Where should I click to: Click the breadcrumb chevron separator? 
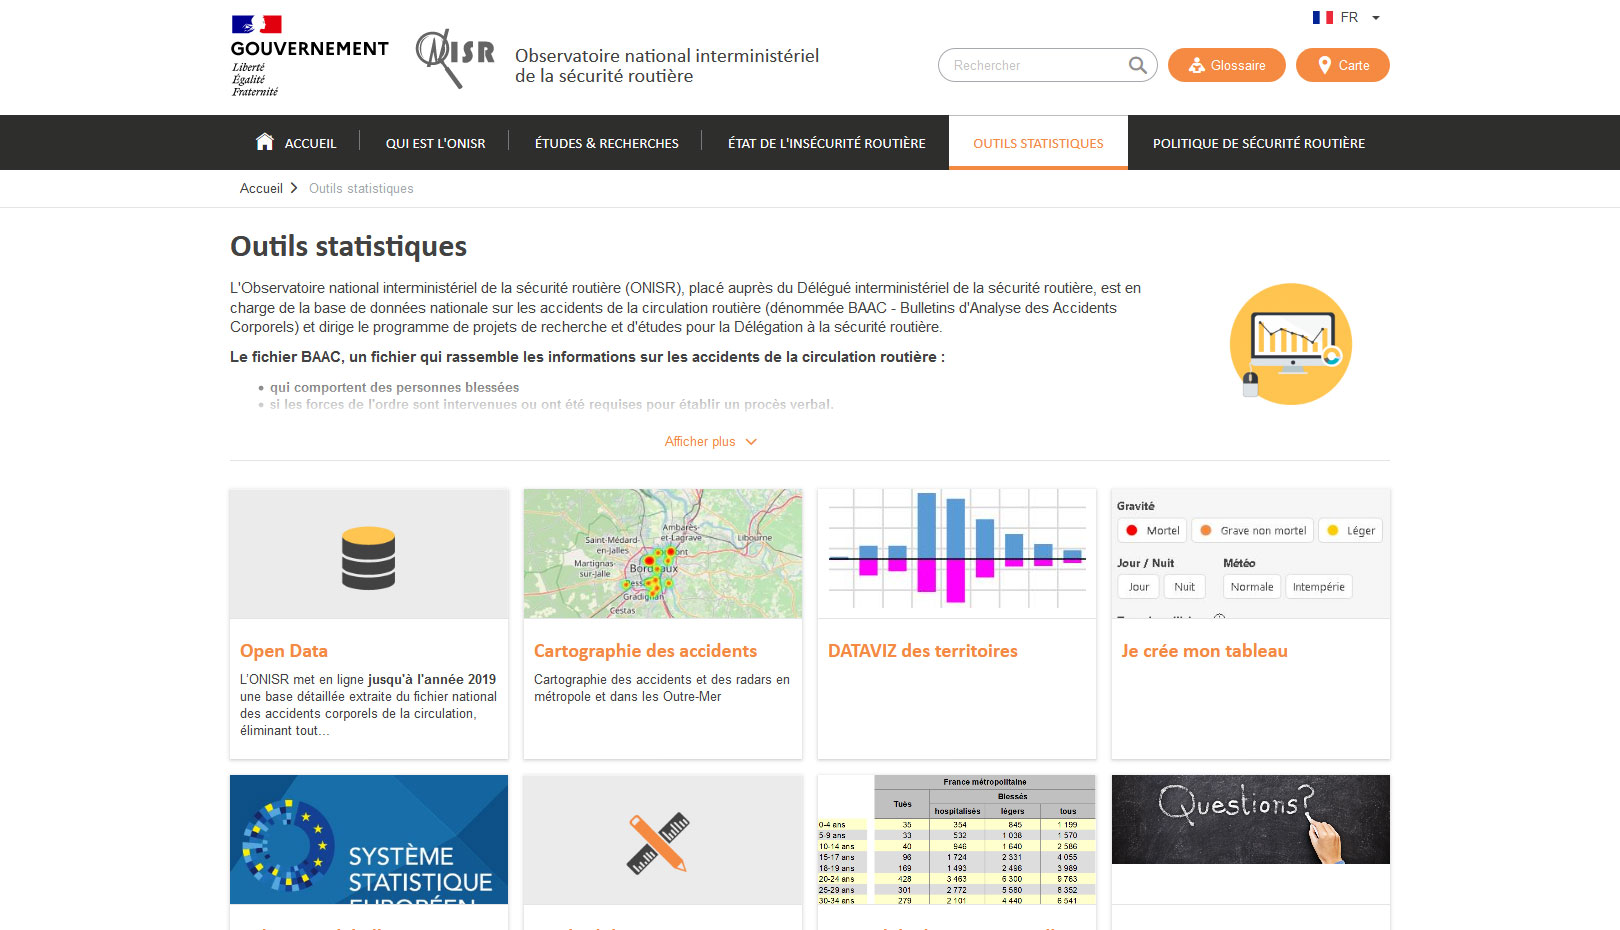(294, 188)
